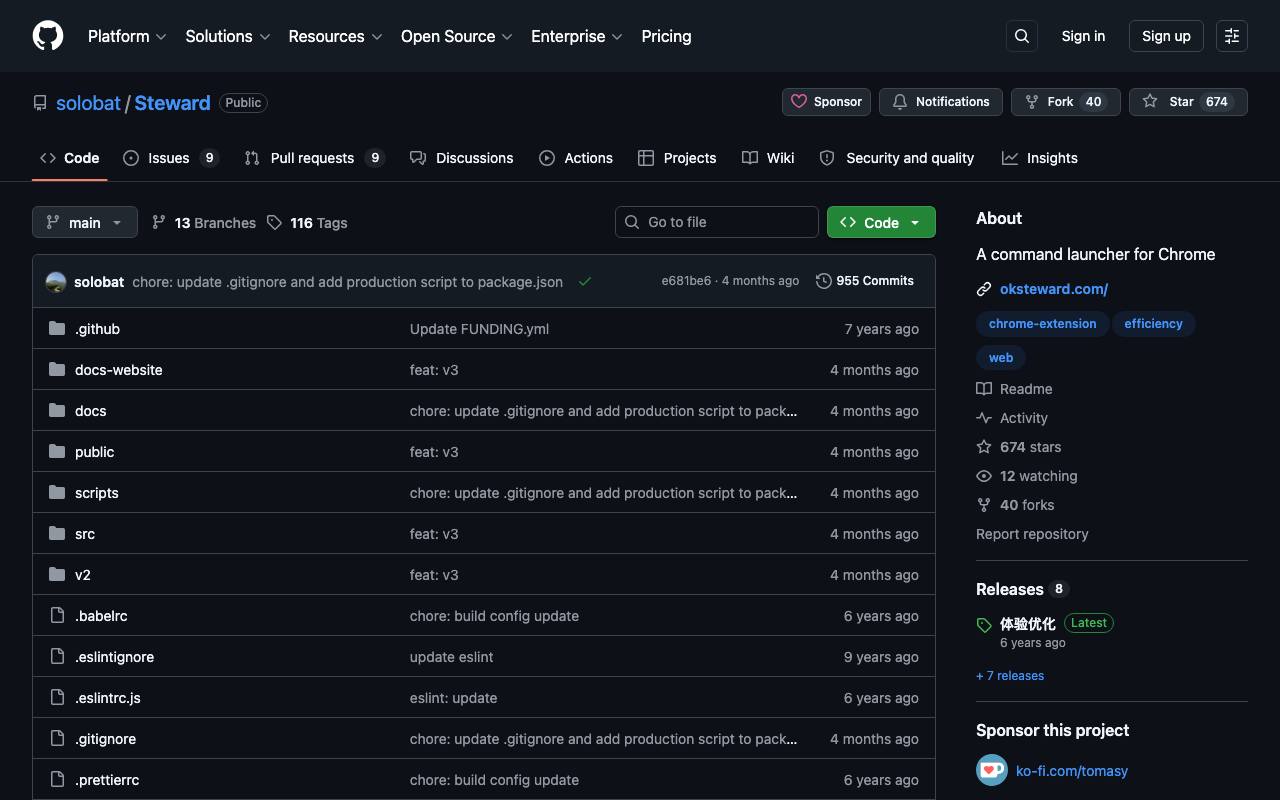Open the Projects tab

click(x=677, y=158)
